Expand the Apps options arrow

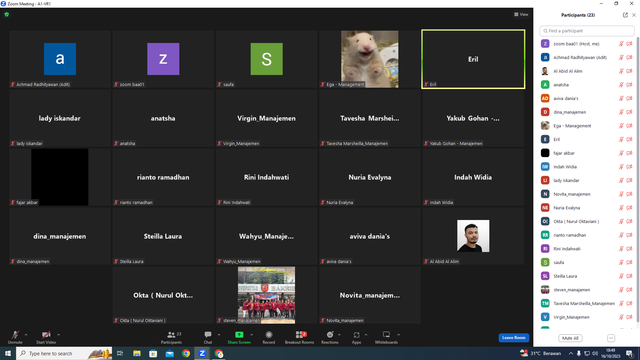[x=366, y=335]
